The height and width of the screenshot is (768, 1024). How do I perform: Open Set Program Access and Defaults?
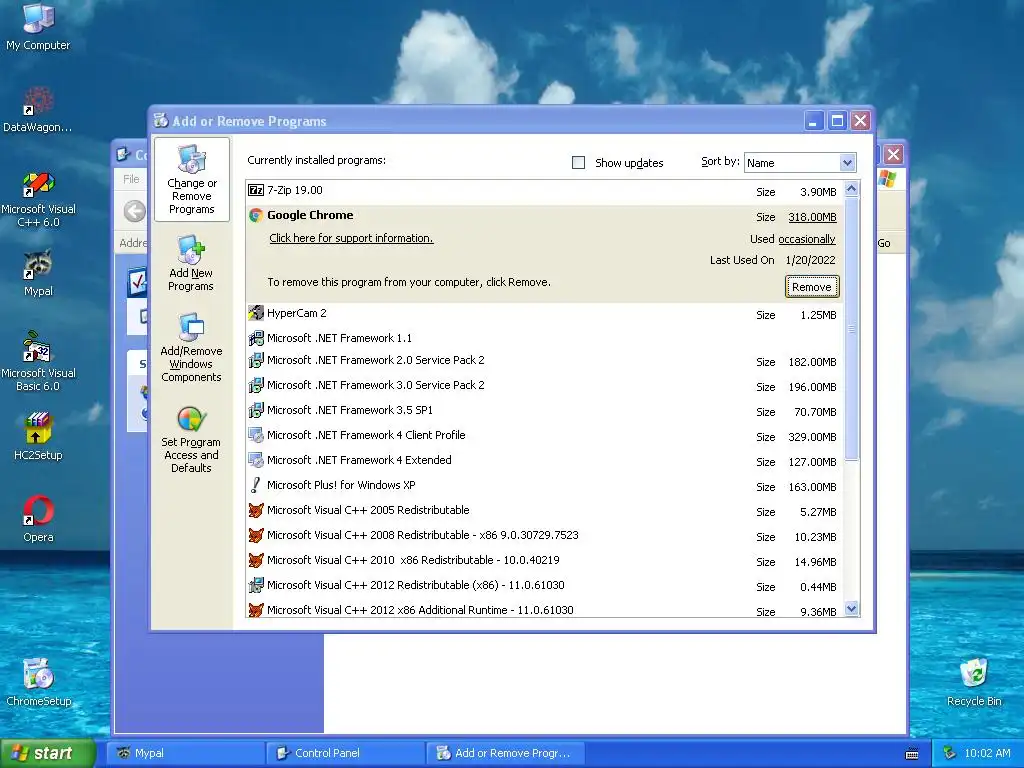pos(191,440)
